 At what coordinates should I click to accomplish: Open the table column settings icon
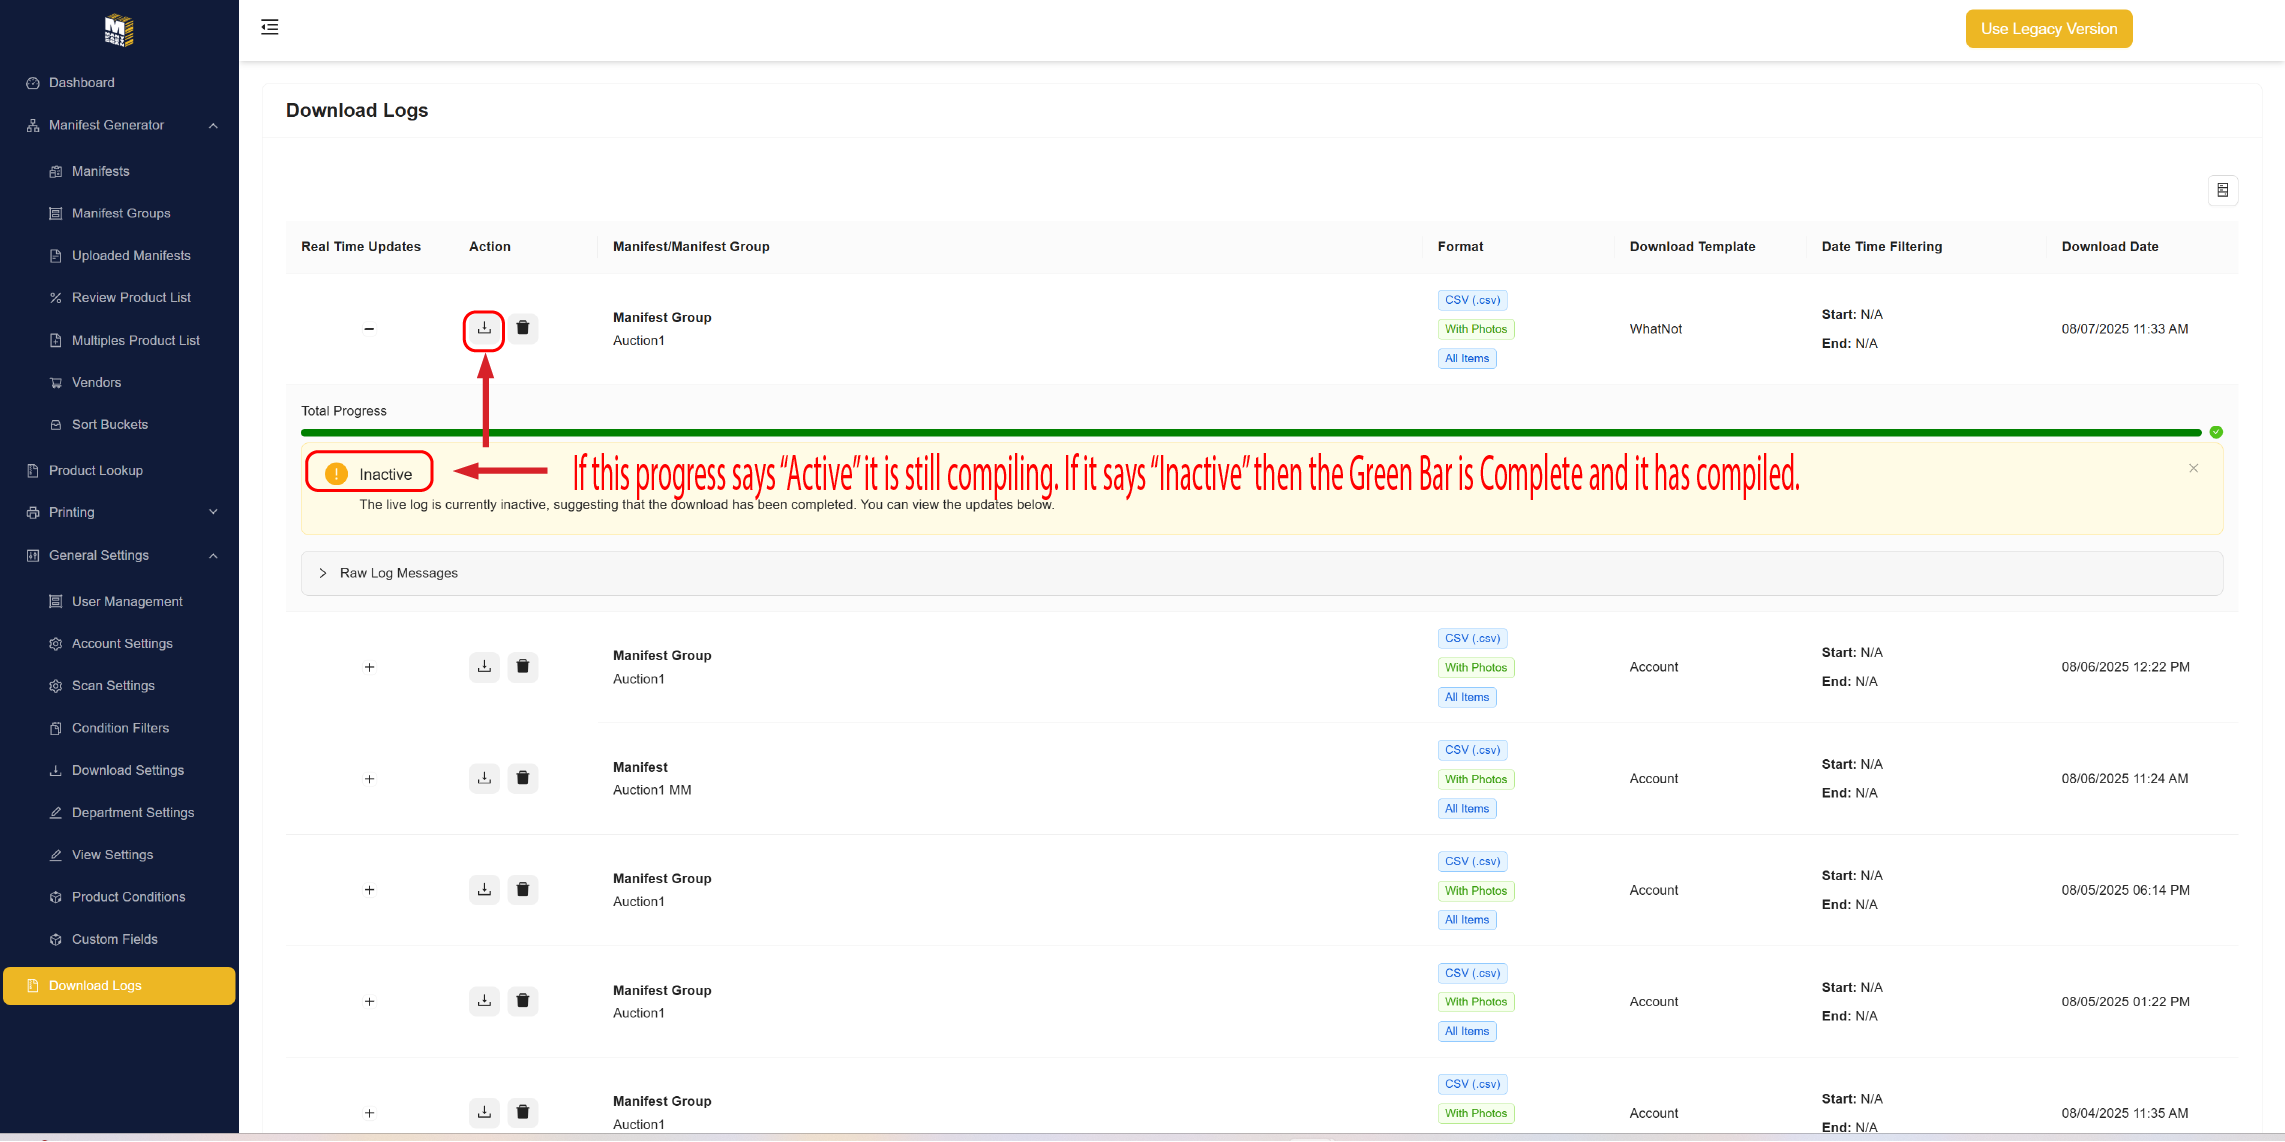[2222, 190]
